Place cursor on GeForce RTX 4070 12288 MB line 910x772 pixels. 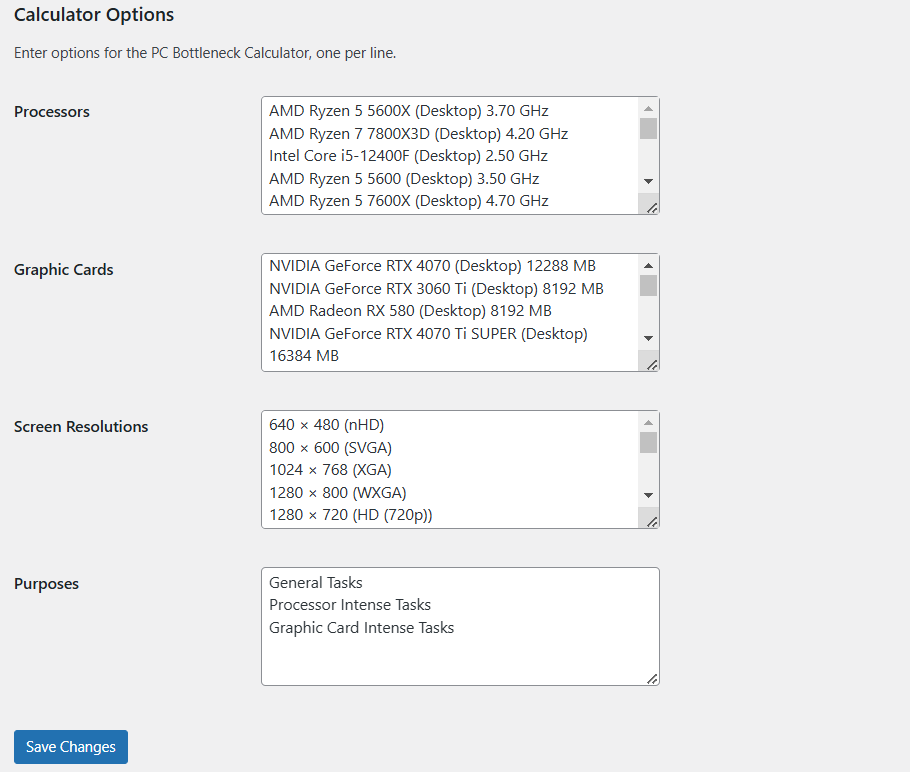(x=432, y=266)
